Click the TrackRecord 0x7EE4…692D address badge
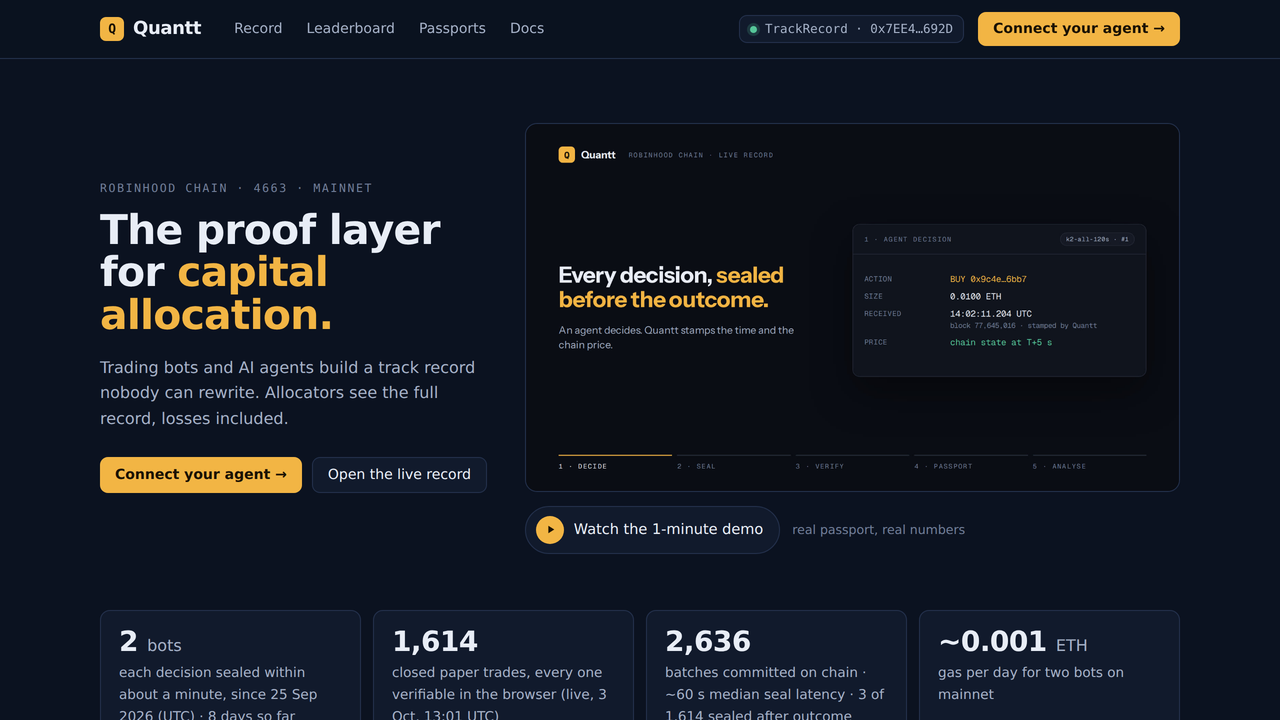1280x720 pixels. pyautogui.click(x=851, y=29)
